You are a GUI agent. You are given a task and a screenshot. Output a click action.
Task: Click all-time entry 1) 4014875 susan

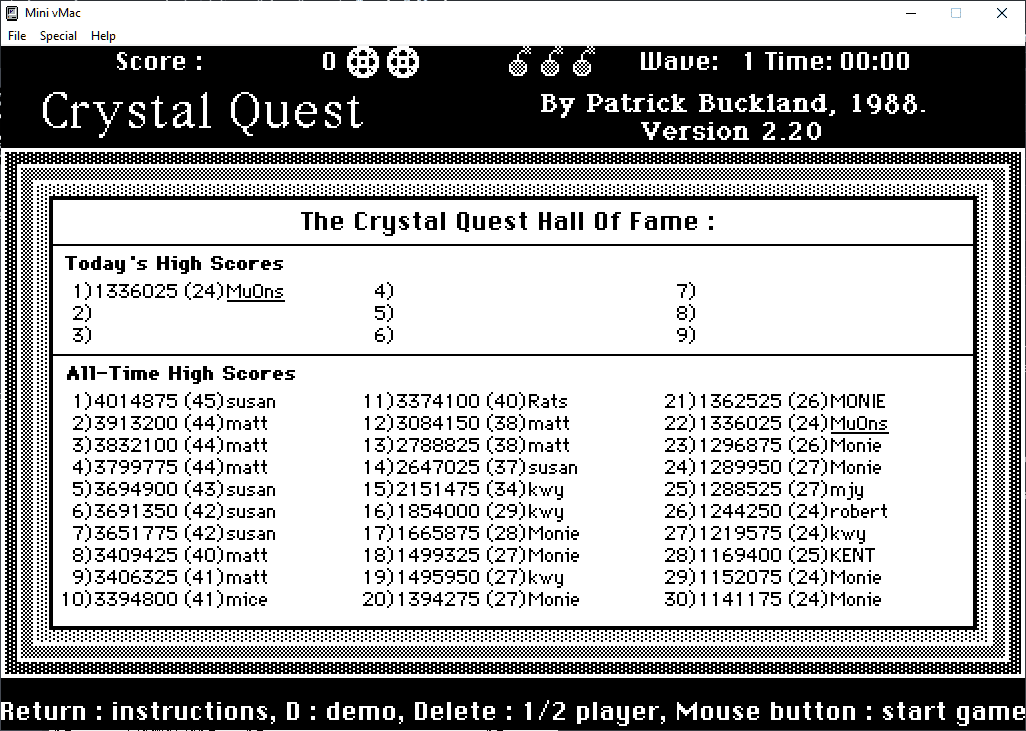pyautogui.click(x=174, y=401)
